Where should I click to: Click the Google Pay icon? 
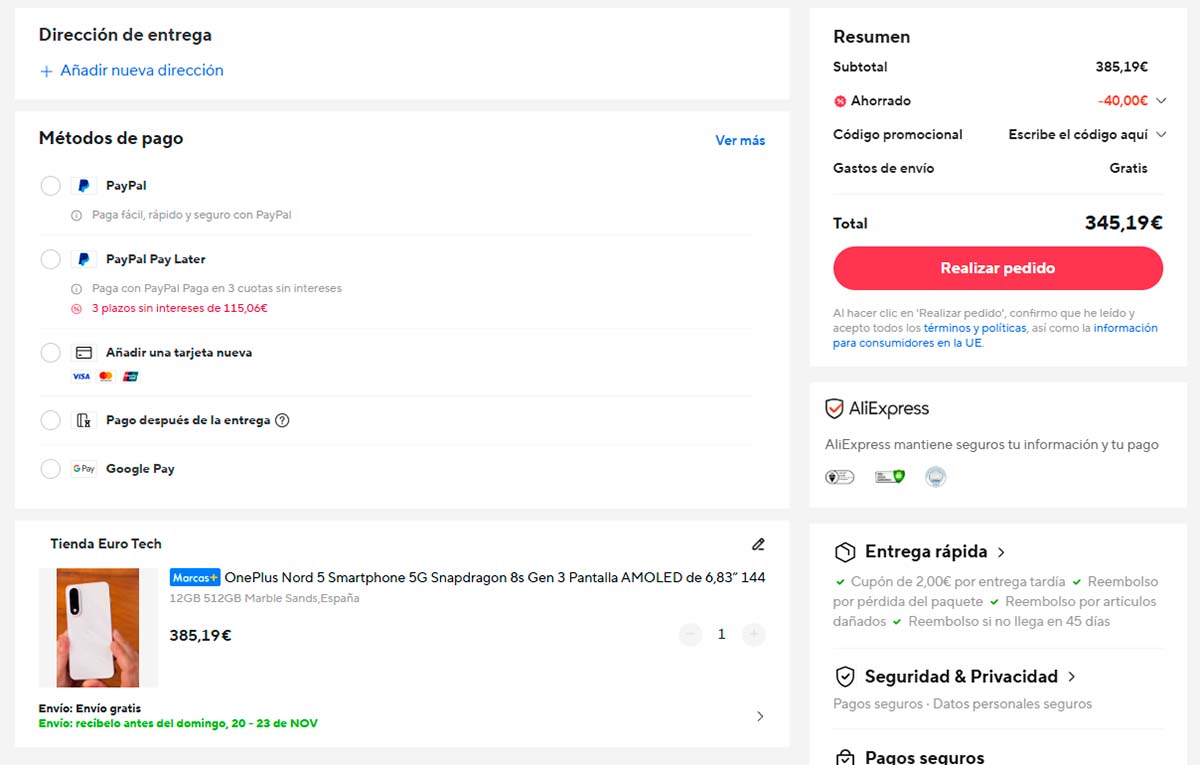tap(83, 468)
